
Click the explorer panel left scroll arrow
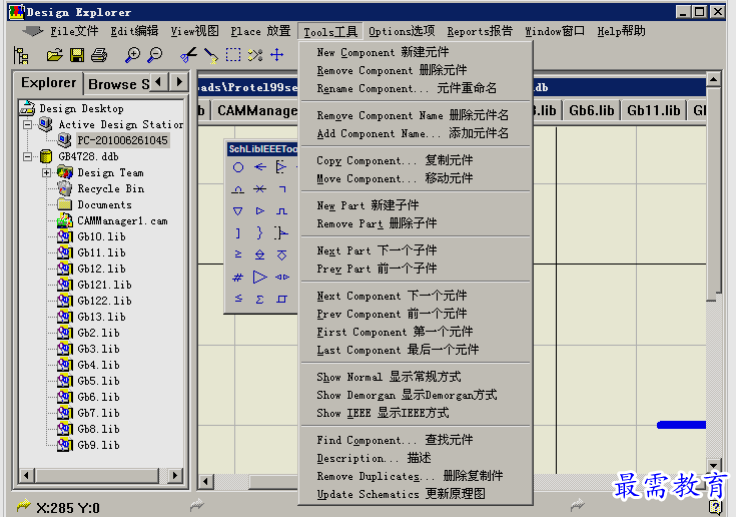(26, 475)
